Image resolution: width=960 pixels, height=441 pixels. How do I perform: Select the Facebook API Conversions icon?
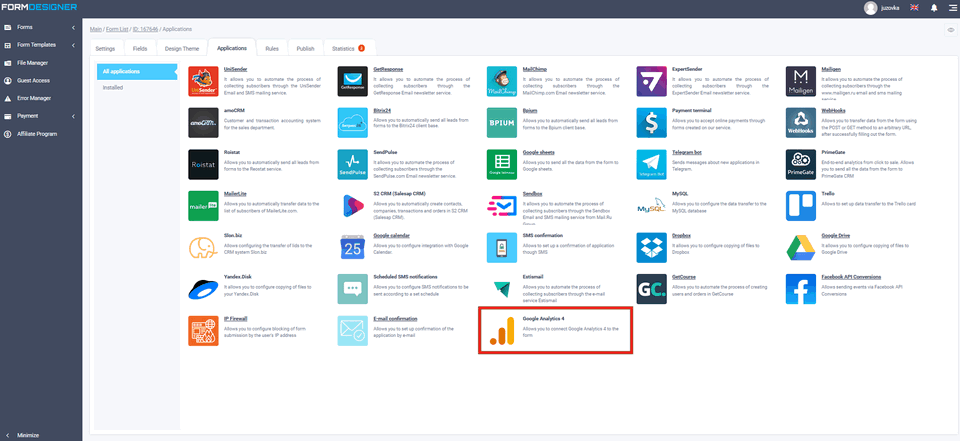802,290
